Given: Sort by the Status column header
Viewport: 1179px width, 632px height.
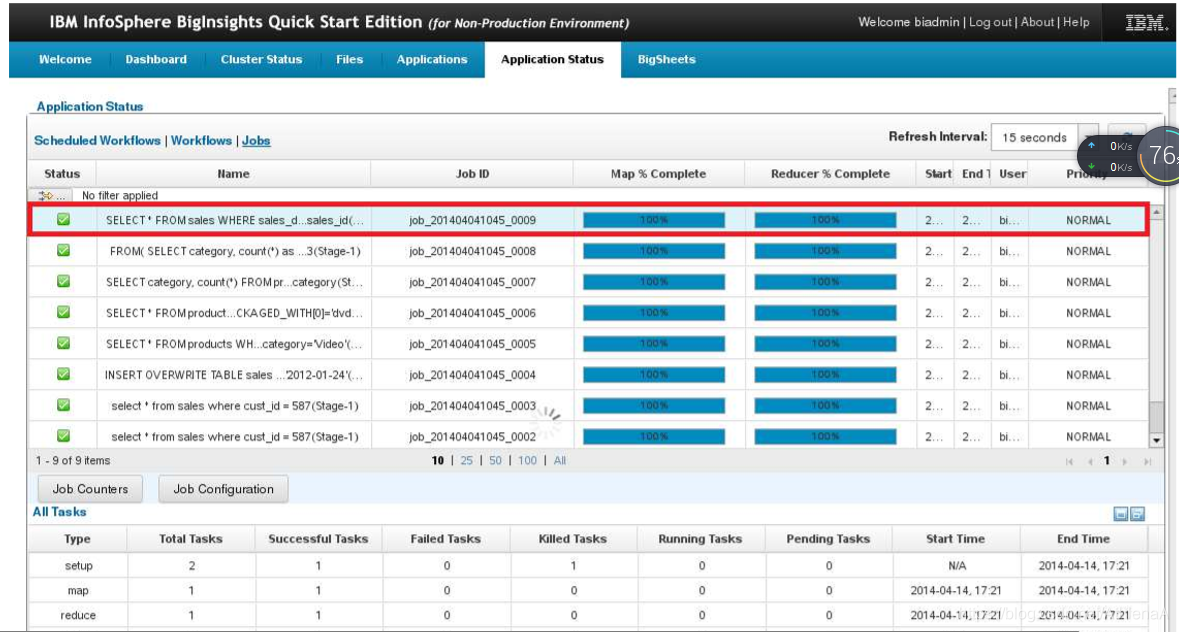Looking at the screenshot, I should tap(62, 174).
